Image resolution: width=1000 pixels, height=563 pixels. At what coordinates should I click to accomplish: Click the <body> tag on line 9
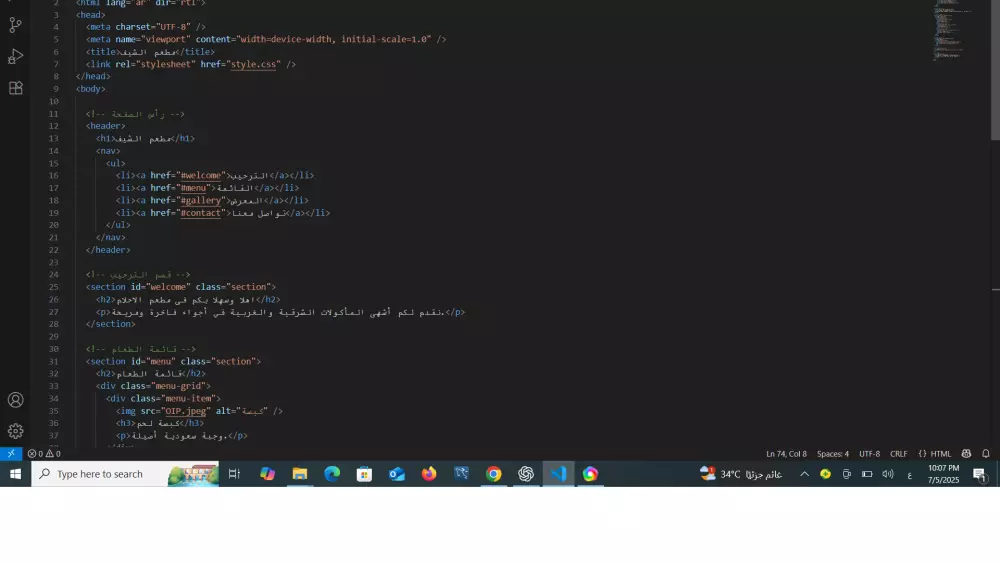pos(91,89)
